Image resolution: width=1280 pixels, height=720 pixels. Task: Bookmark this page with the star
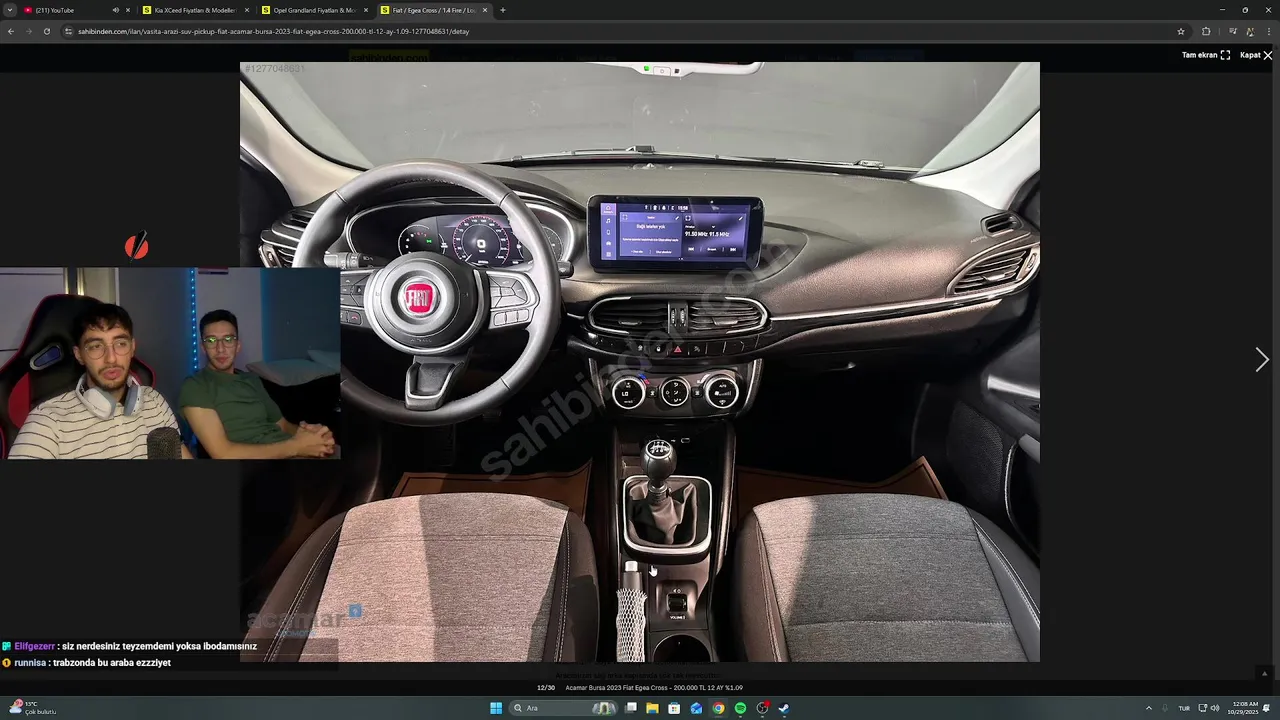1181,31
